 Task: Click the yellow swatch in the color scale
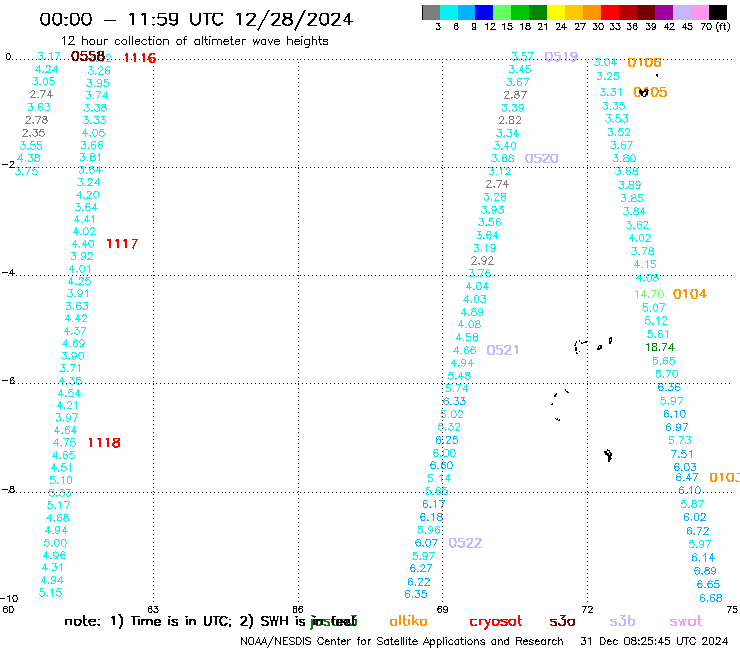click(556, 12)
